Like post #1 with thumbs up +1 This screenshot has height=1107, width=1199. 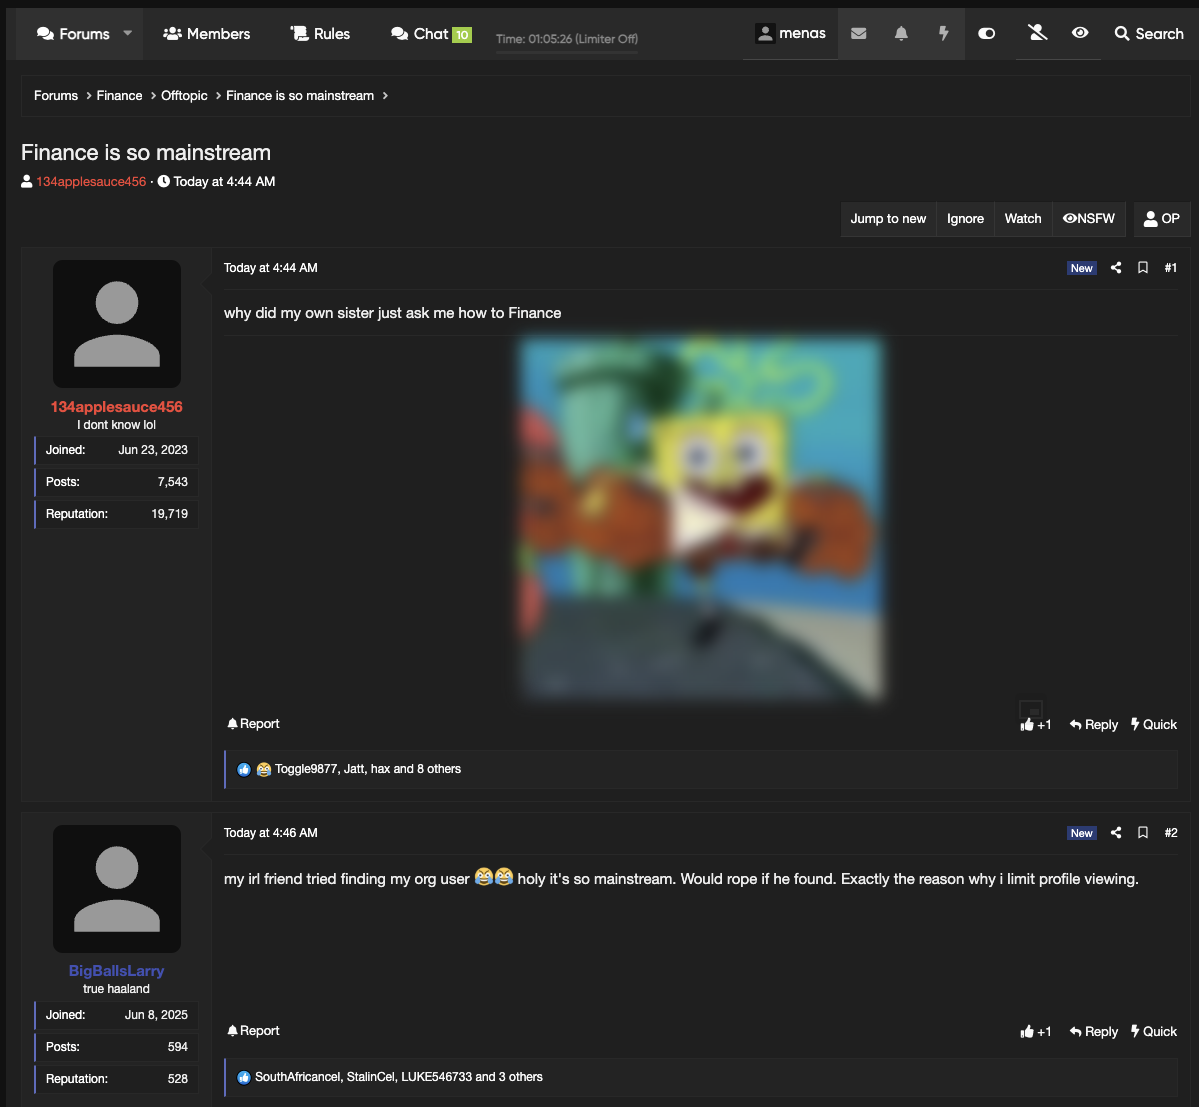1035,725
